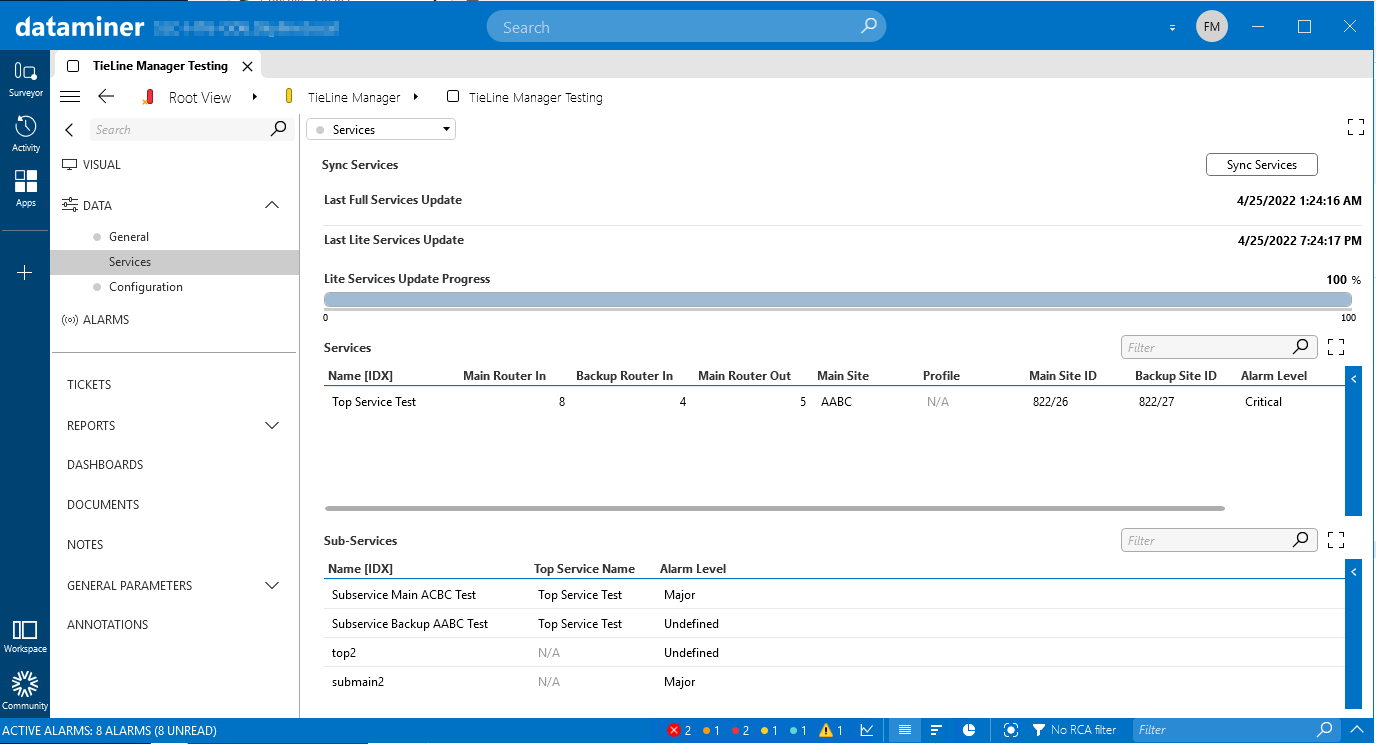Screen dimensions: 1376x744
Task: Expand the Sub-Services table to full screen
Action: click(x=1336, y=540)
